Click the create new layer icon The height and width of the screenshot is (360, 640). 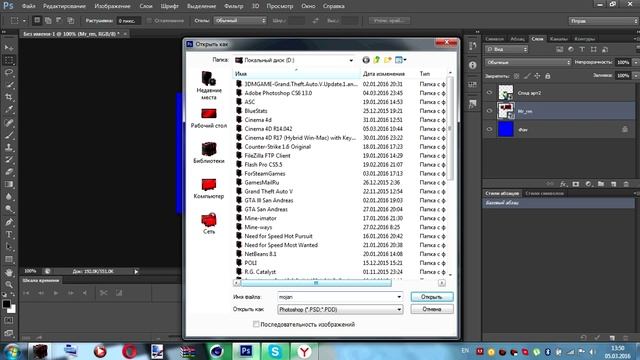(613, 184)
